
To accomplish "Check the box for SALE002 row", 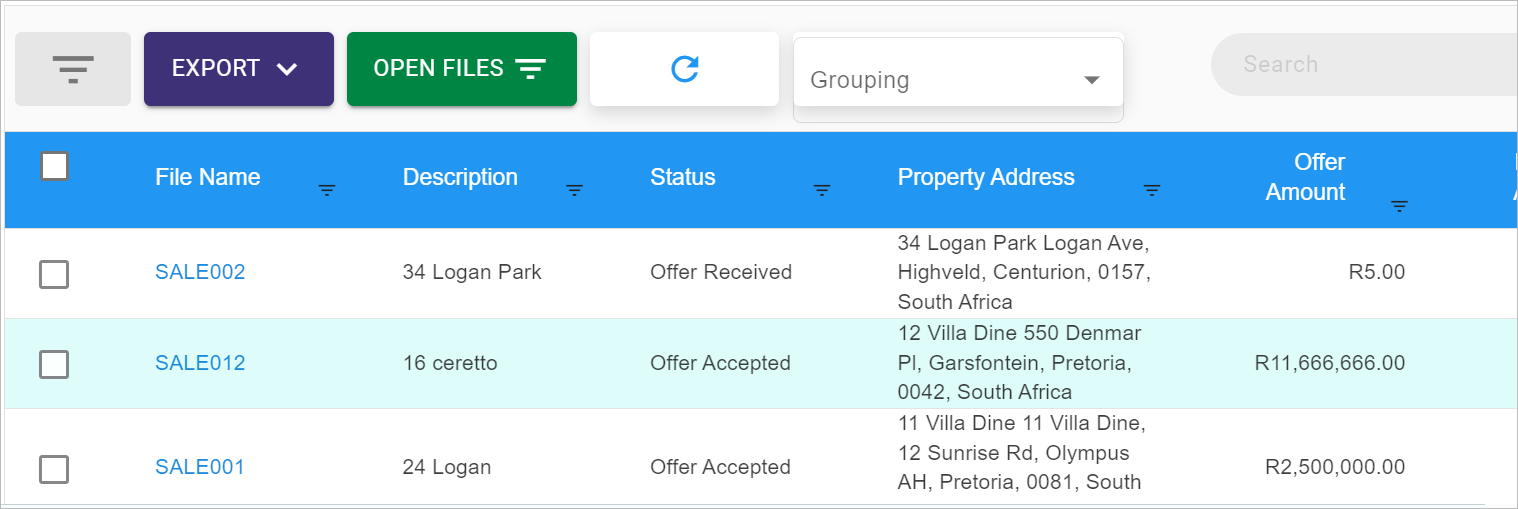I will 54,274.
